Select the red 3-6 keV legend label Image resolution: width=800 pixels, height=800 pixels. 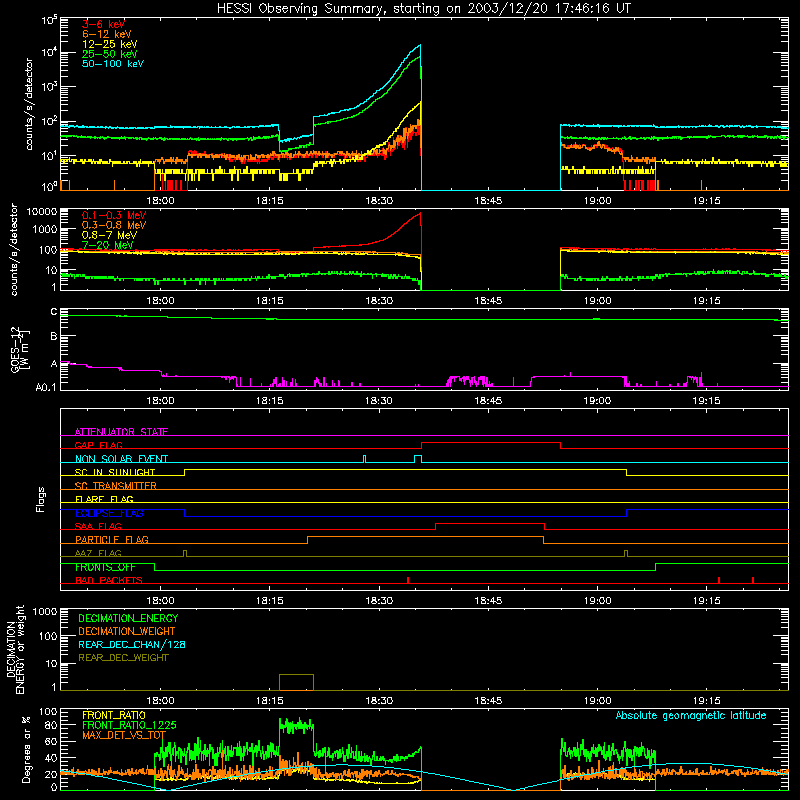[x=104, y=24]
